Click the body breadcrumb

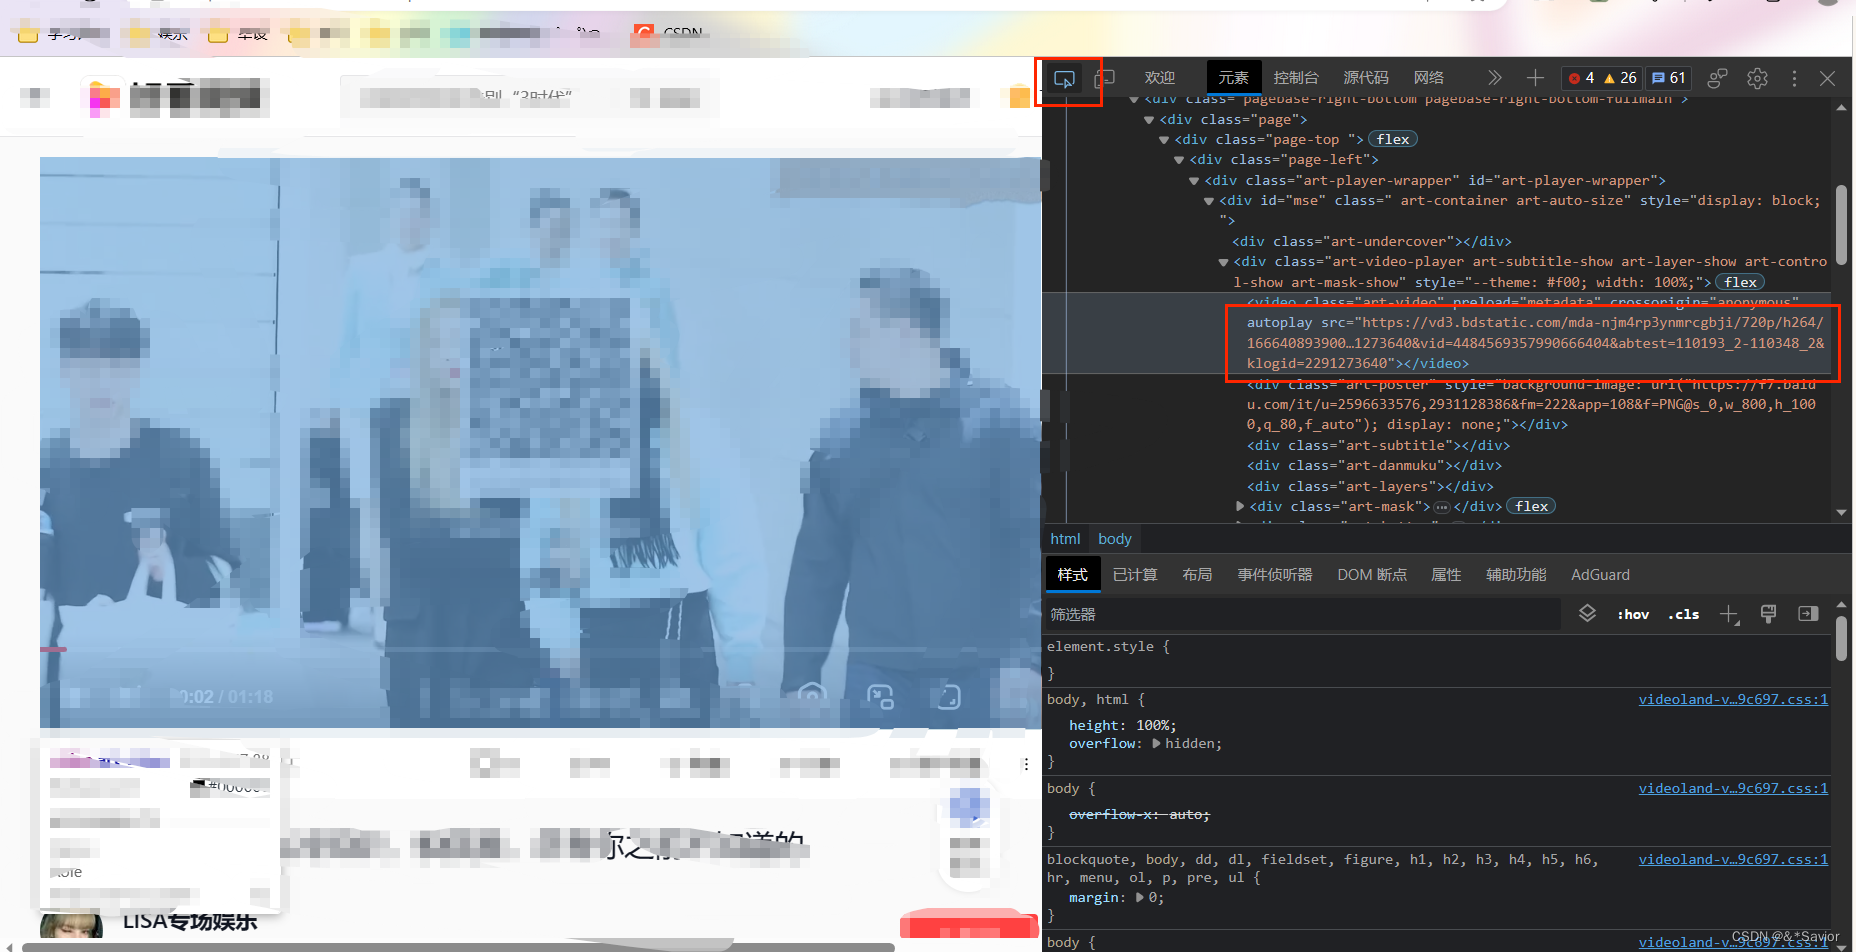[1115, 539]
